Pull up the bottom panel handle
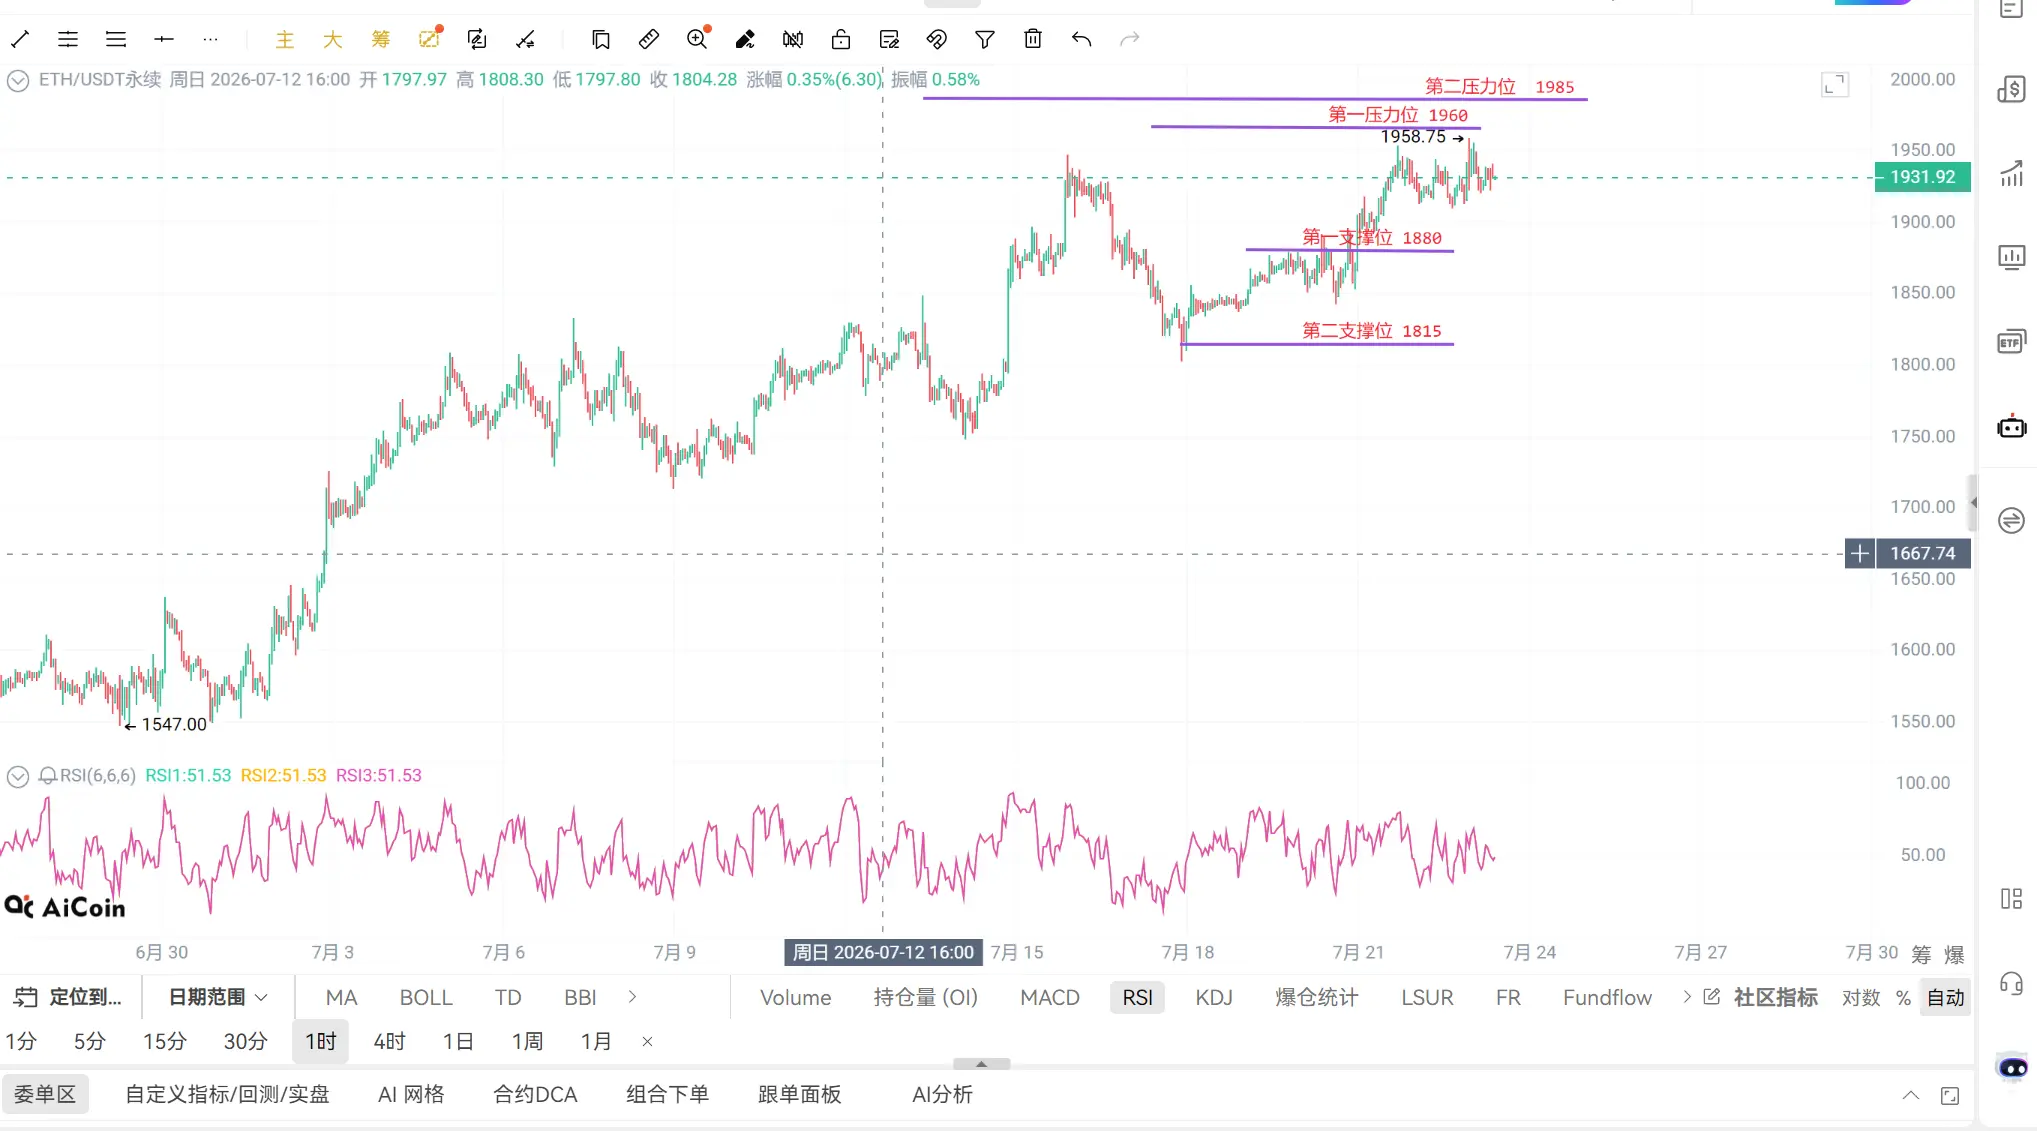This screenshot has height=1131, width=2037. click(x=981, y=1064)
